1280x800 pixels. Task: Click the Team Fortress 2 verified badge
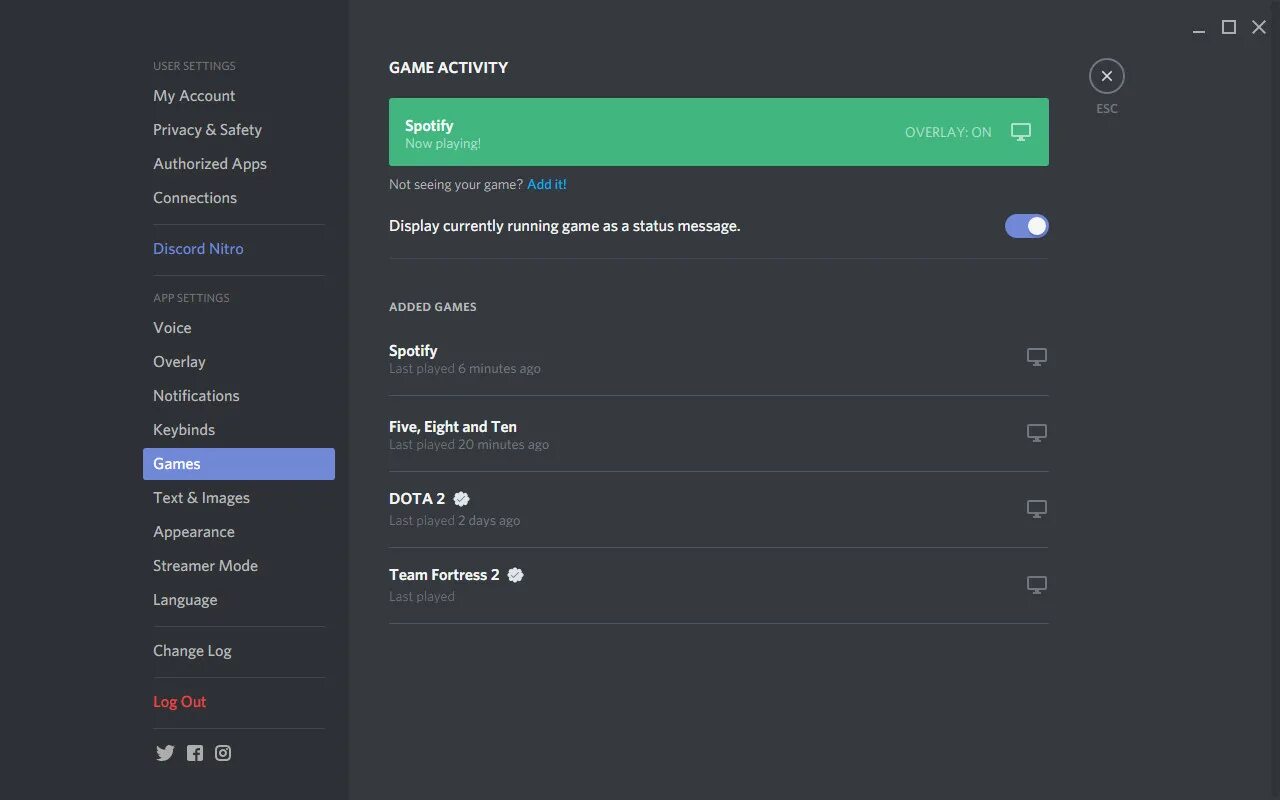(x=516, y=574)
